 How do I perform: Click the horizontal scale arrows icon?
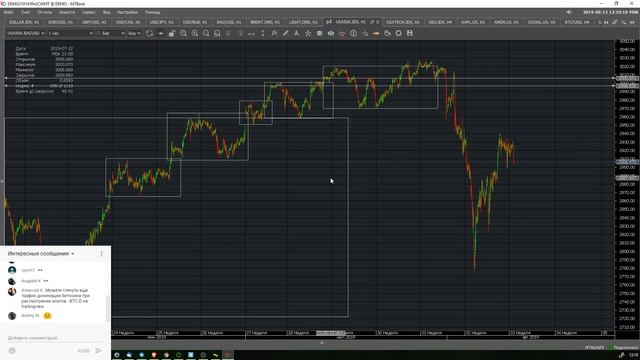[251, 33]
